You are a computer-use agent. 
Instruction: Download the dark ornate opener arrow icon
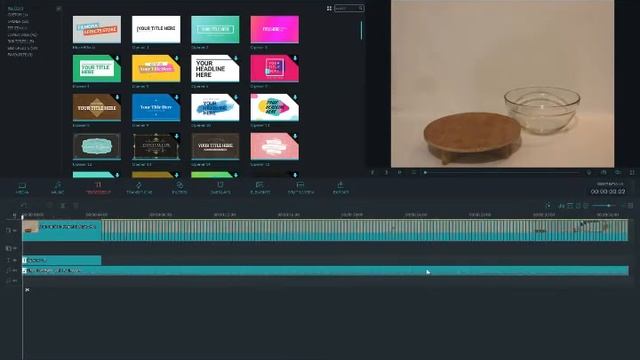point(176,136)
